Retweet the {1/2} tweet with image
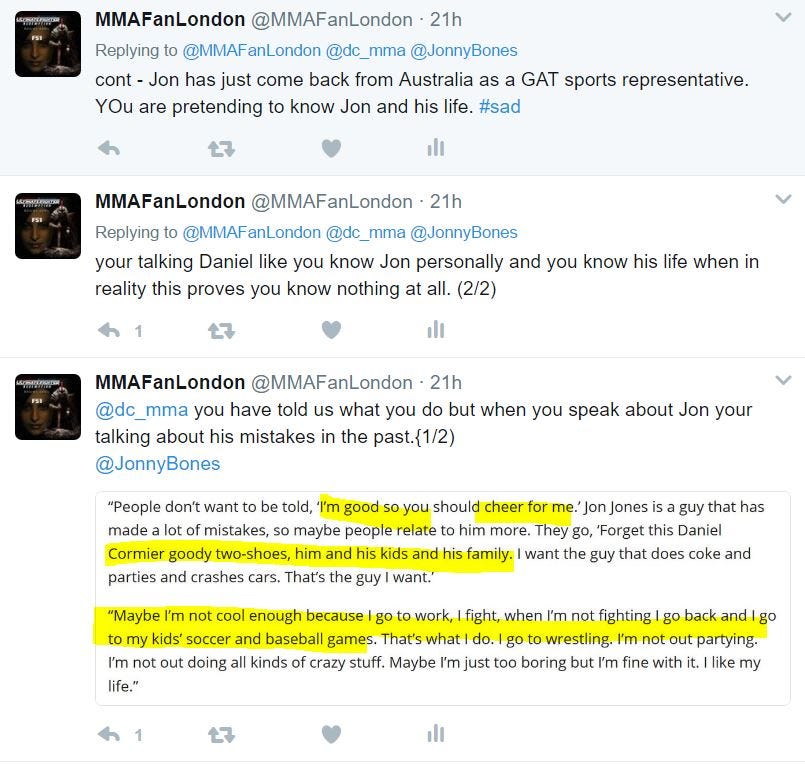 [x=221, y=735]
